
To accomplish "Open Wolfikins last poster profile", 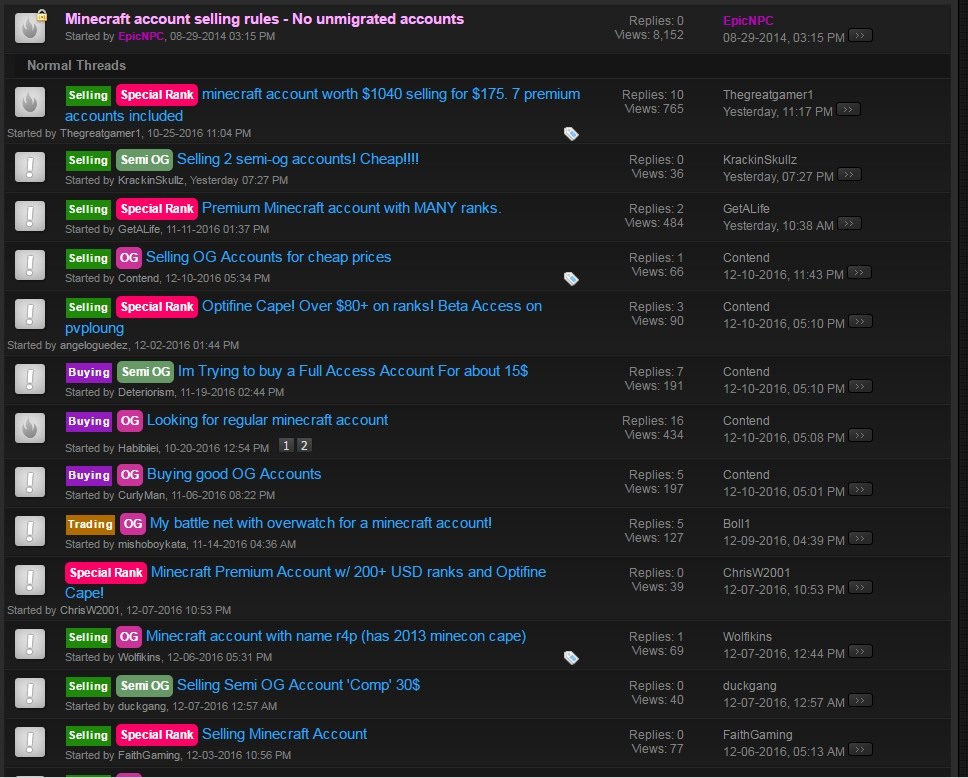I will (747, 636).
